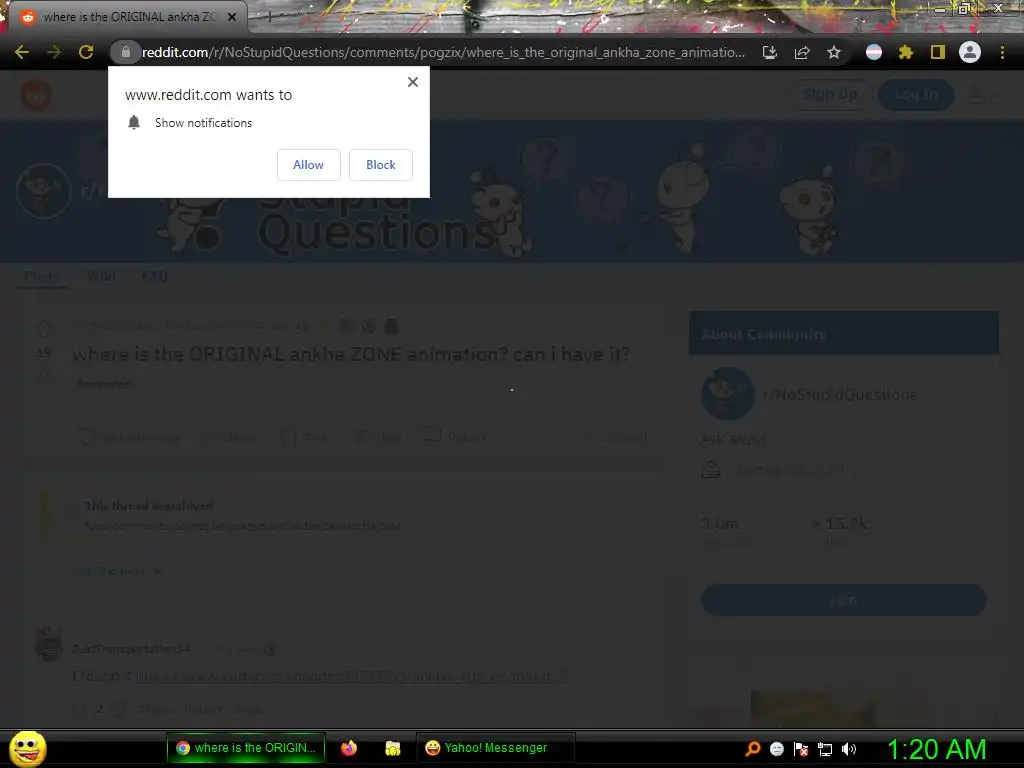The height and width of the screenshot is (768, 1024).
Task: Switch to the Chrome taskbar button
Action: [x=246, y=748]
